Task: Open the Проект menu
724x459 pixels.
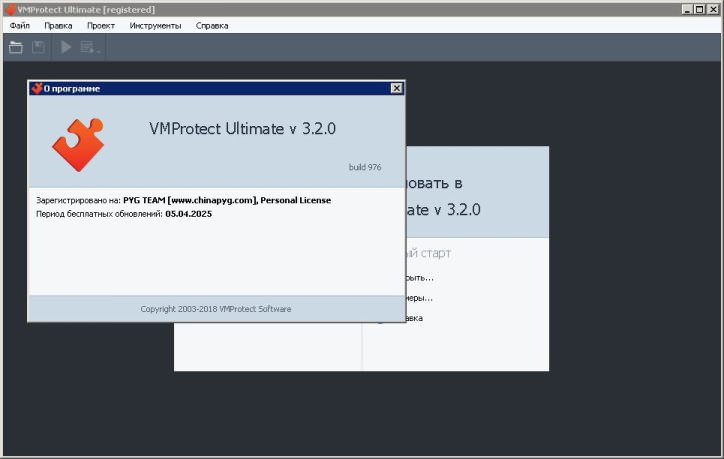Action: [x=101, y=26]
